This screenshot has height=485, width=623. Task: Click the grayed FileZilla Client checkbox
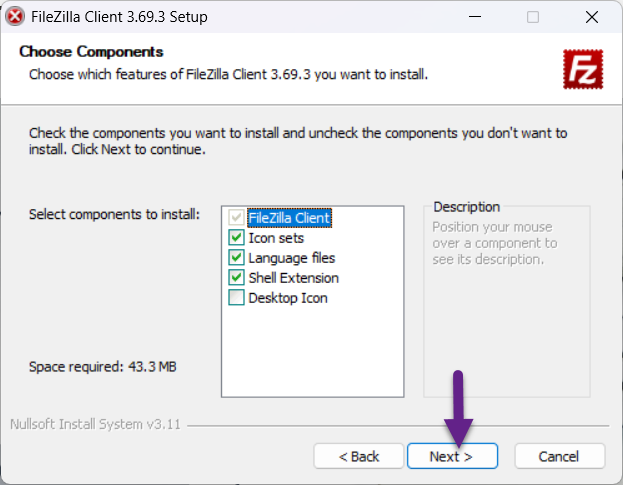click(x=236, y=218)
